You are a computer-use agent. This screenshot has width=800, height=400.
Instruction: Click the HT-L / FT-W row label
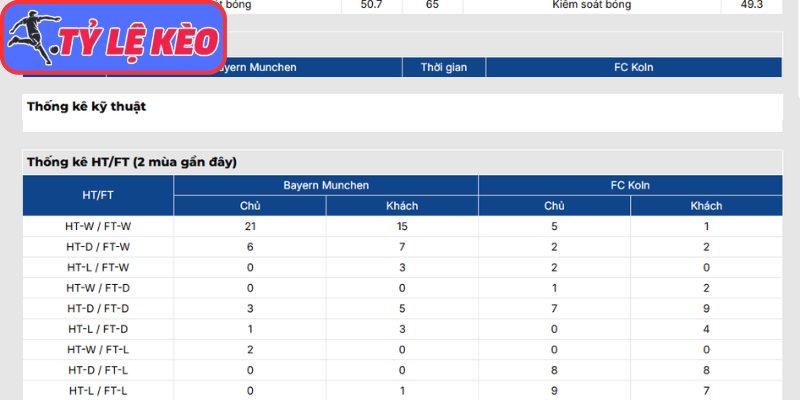point(98,267)
